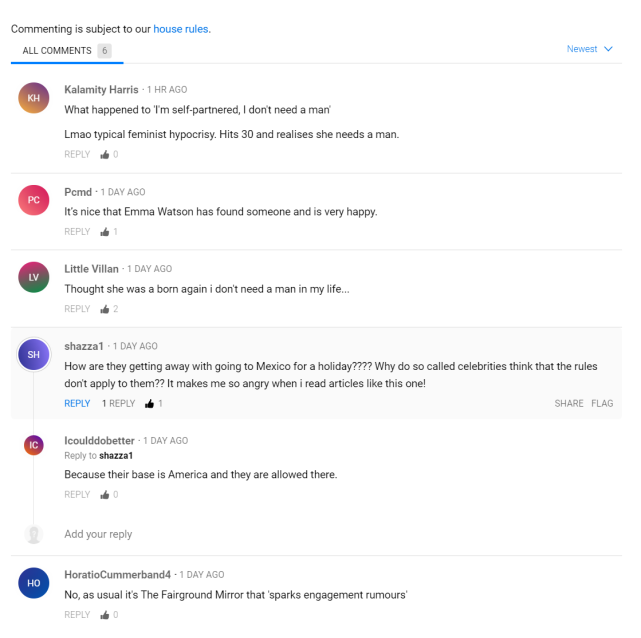Click the Pcmd PC avatar
Viewport: 641px width, 638px height.
point(34,200)
